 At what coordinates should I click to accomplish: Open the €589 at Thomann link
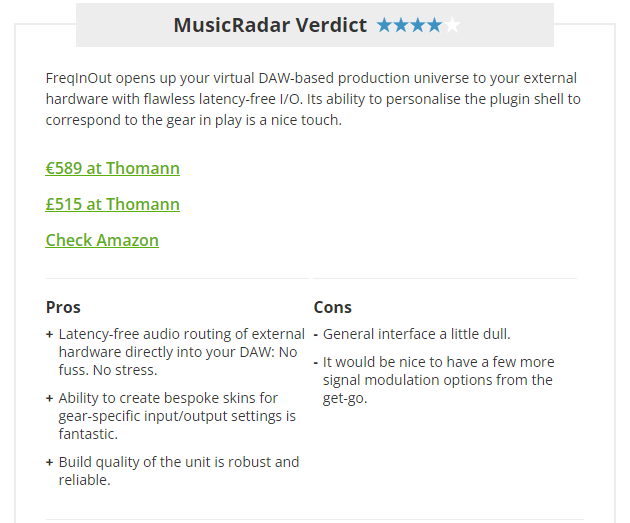[x=113, y=168]
